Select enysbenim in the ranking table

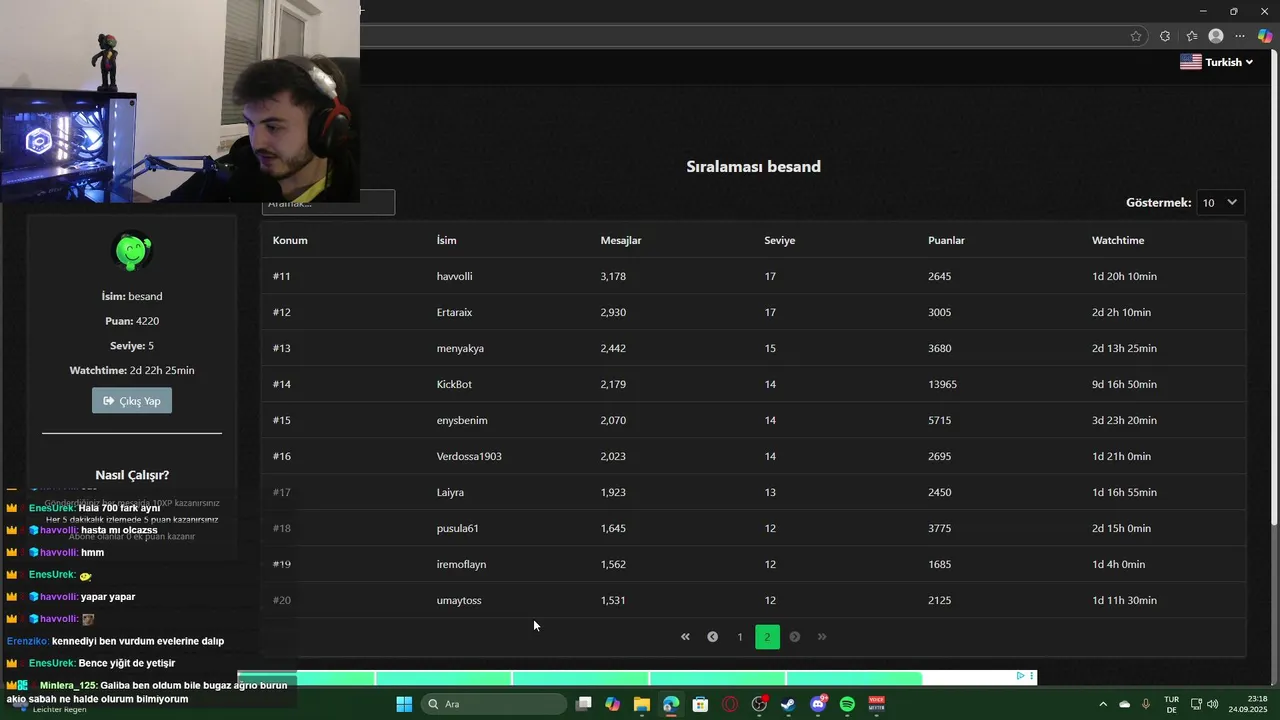coord(462,420)
